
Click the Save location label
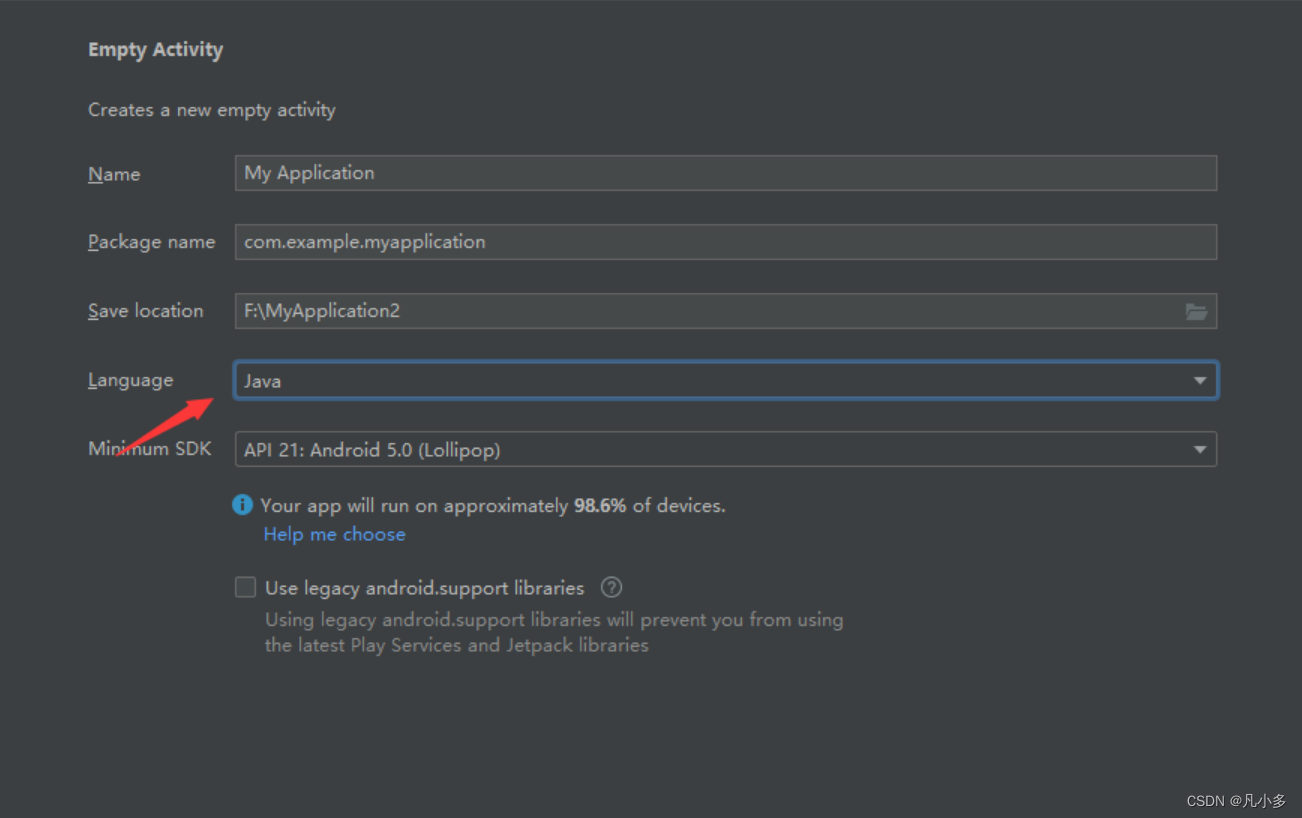point(146,311)
